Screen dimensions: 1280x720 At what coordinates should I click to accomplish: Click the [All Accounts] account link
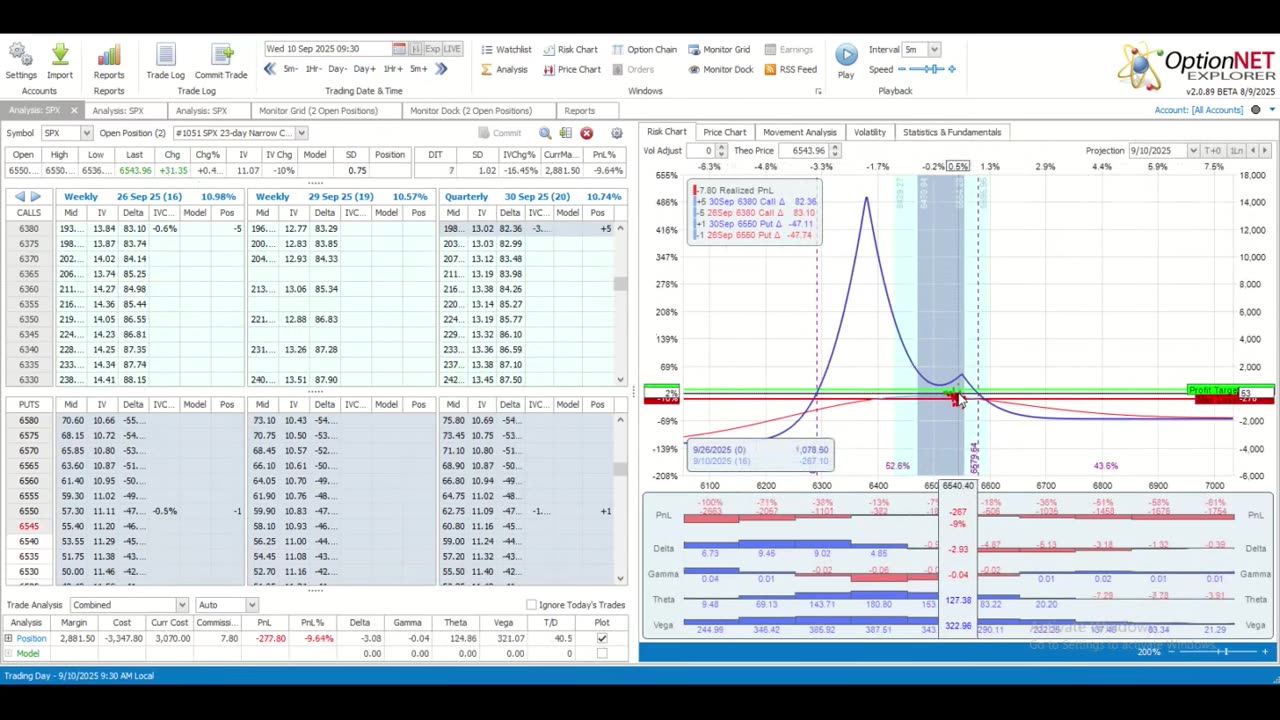[1218, 110]
